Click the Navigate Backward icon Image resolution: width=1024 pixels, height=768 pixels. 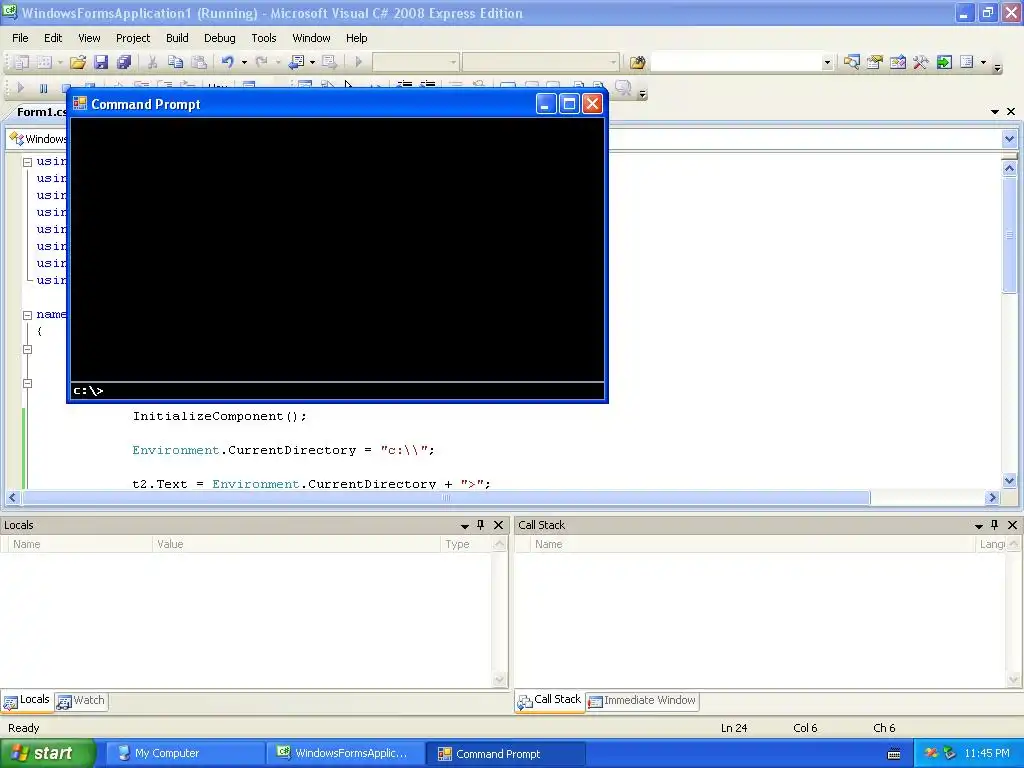(x=296, y=62)
